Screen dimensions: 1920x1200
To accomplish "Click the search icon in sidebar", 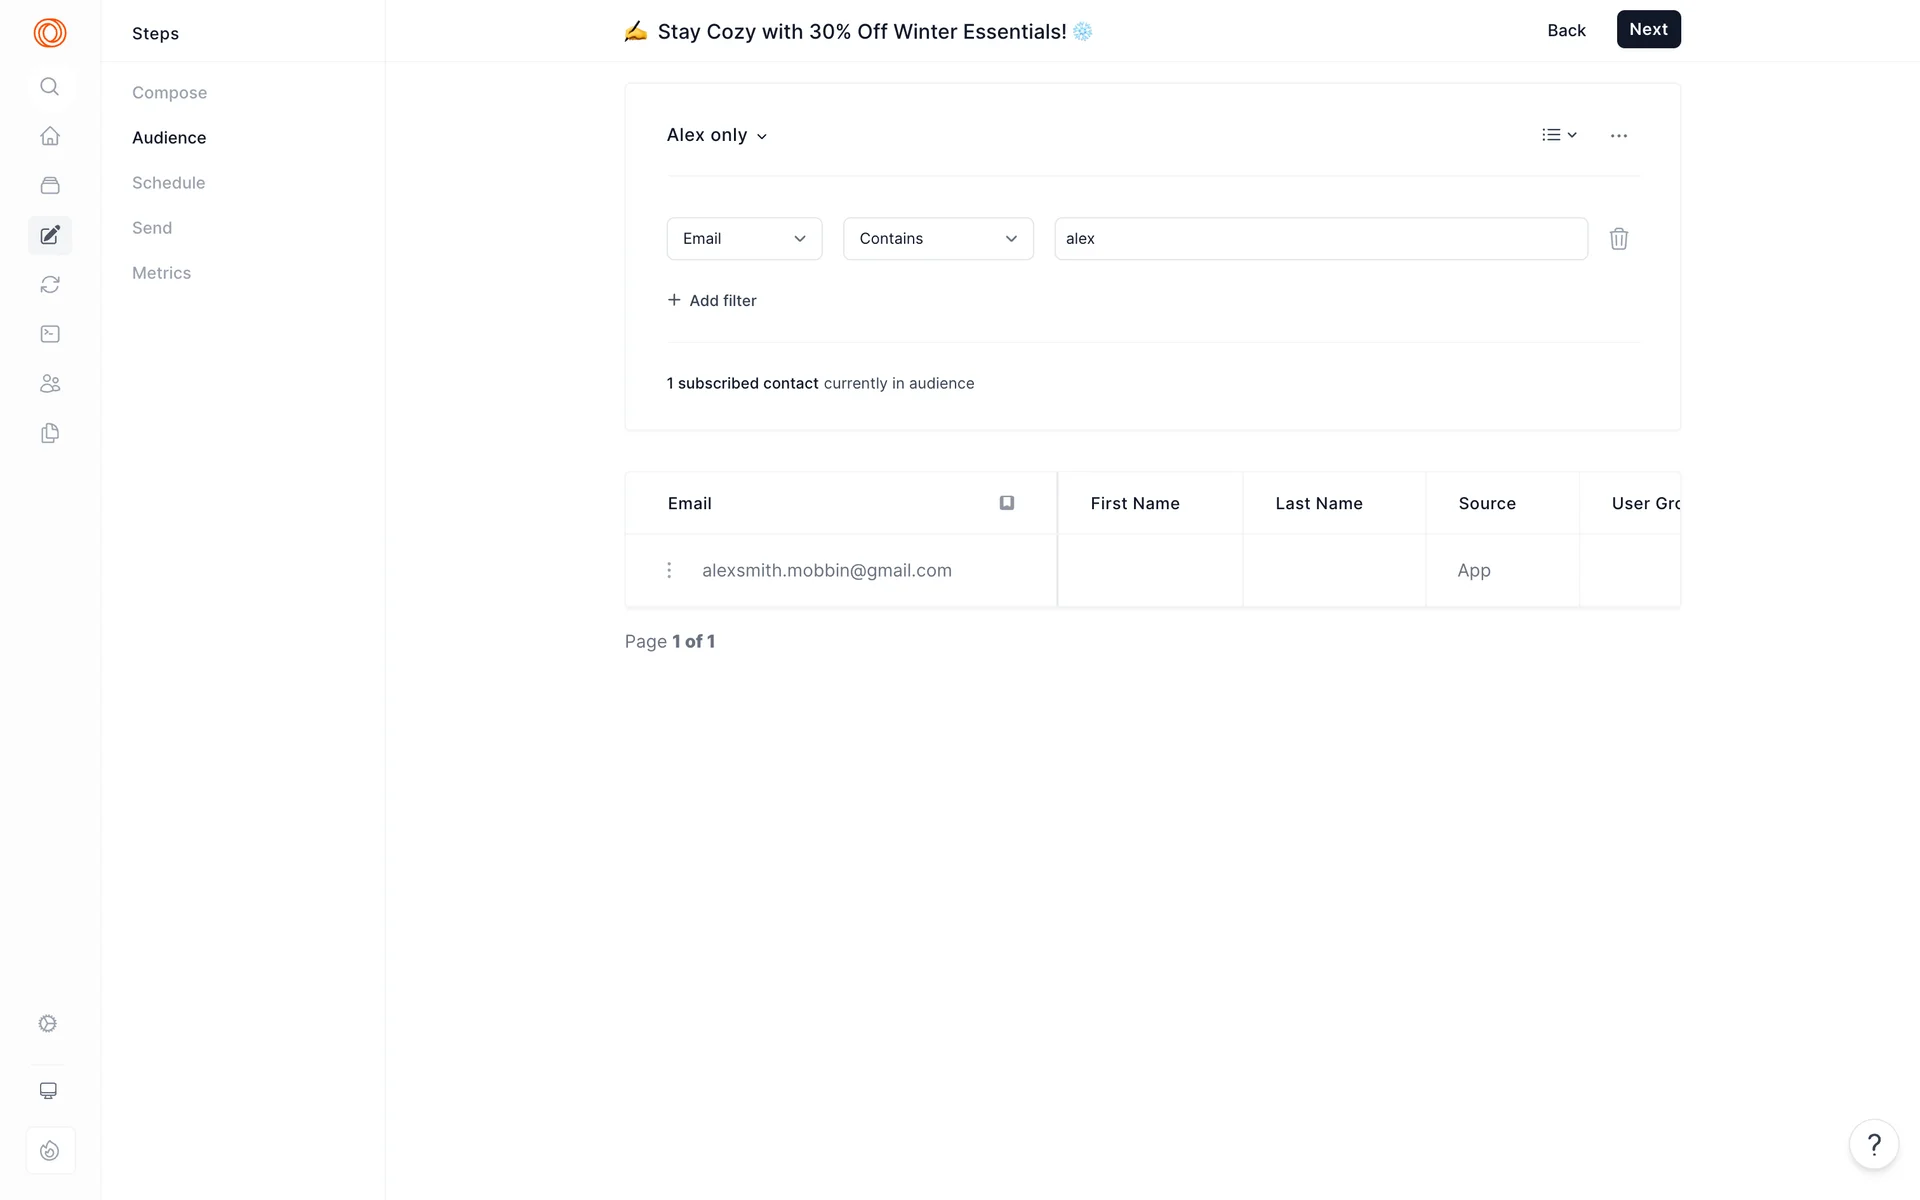I will click(x=49, y=87).
